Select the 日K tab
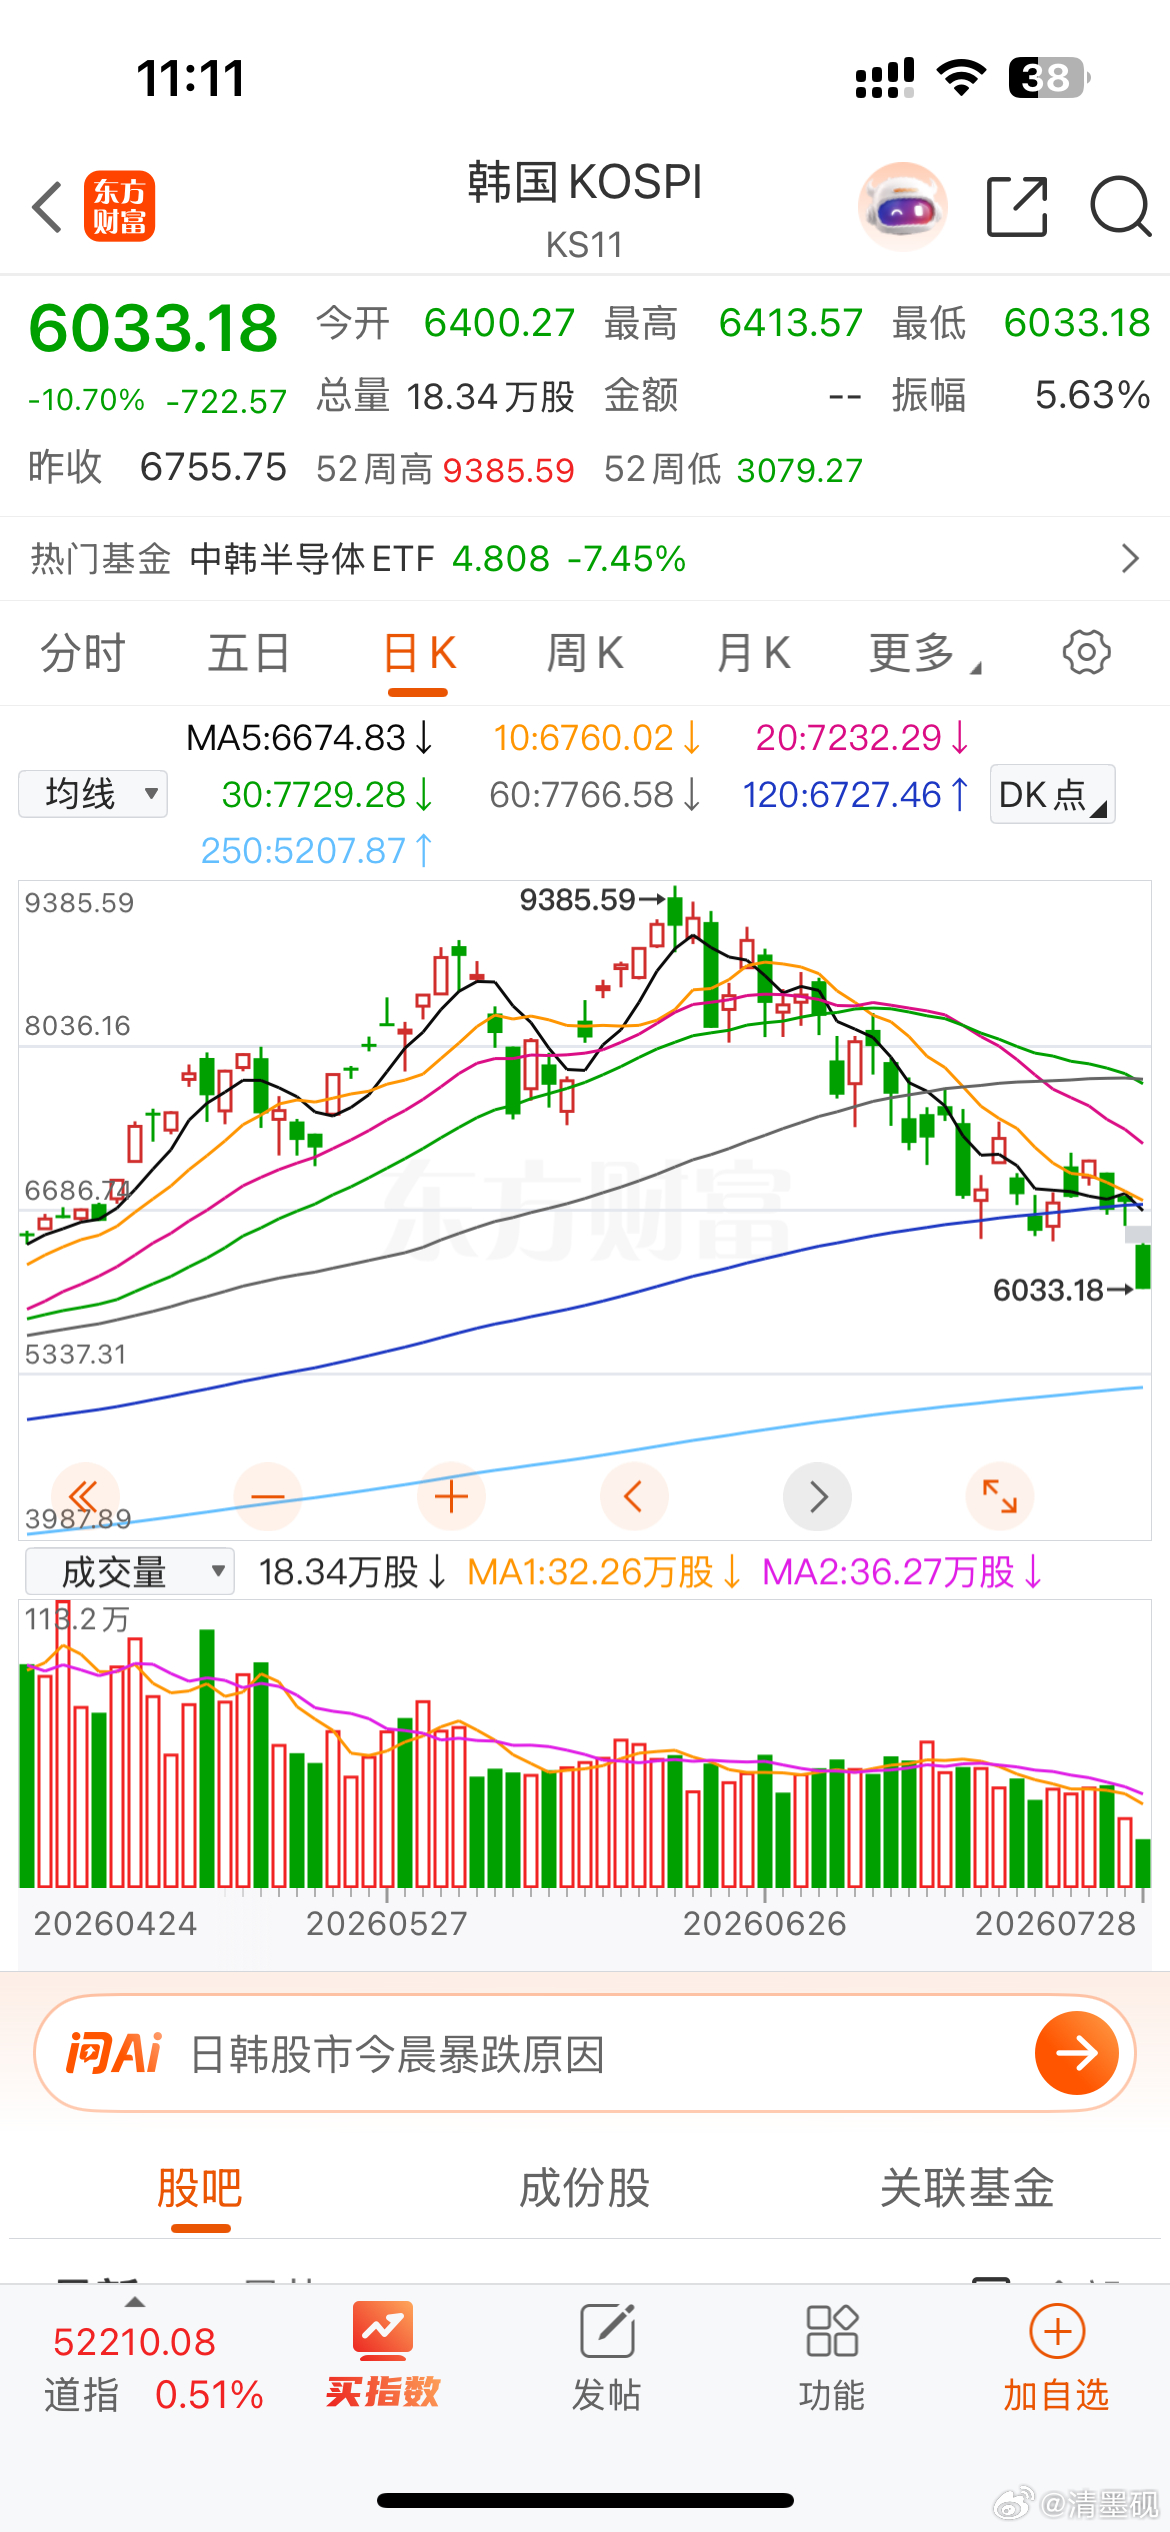 [x=419, y=654]
